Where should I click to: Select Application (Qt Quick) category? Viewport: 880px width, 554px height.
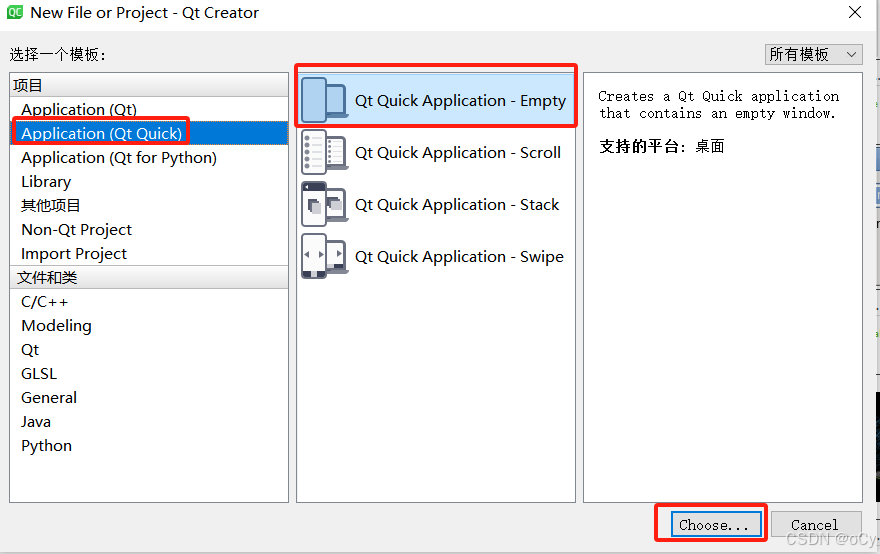(149, 133)
